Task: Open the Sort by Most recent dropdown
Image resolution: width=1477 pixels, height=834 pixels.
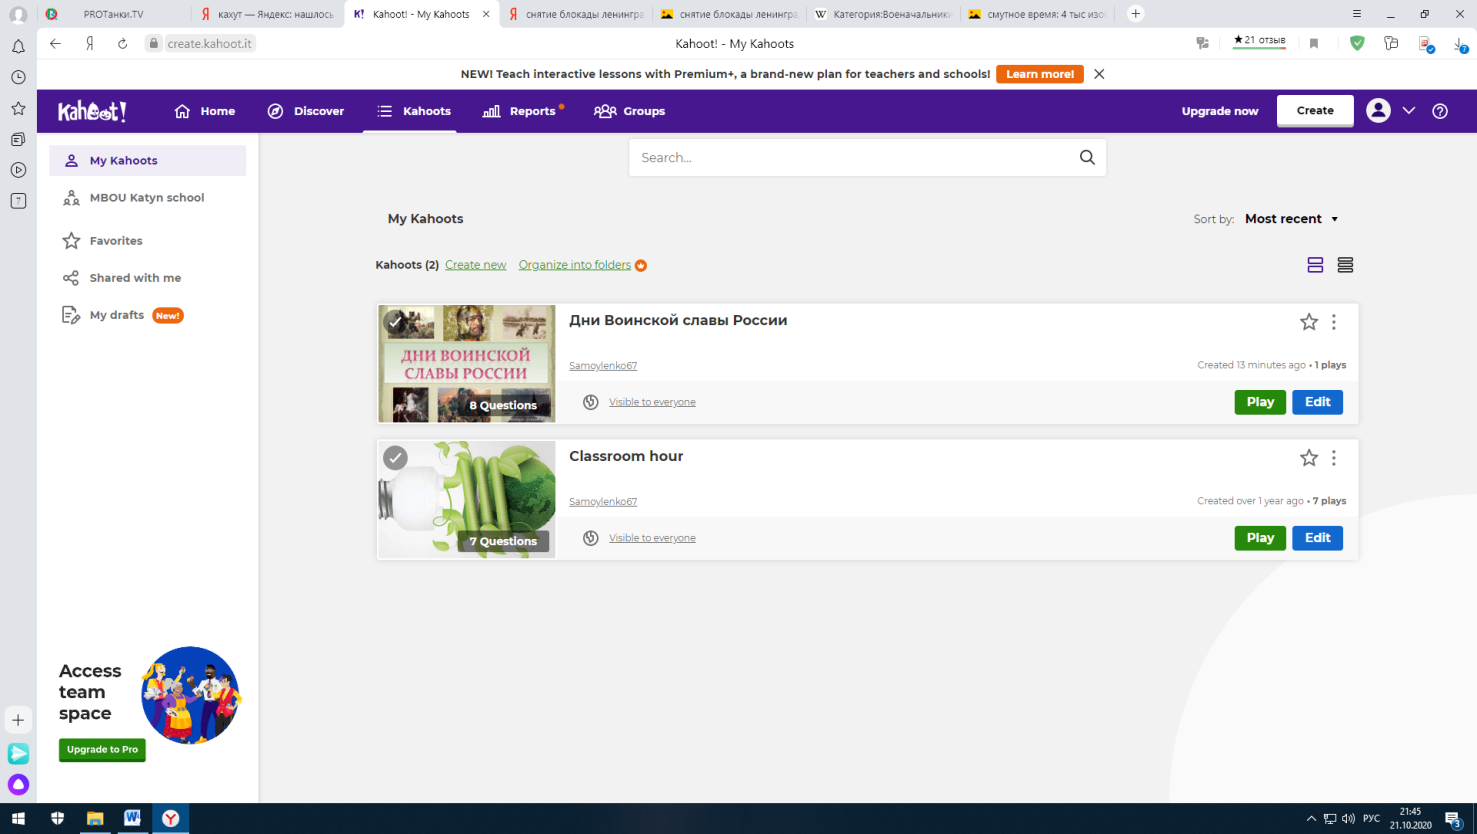Action: (1291, 219)
